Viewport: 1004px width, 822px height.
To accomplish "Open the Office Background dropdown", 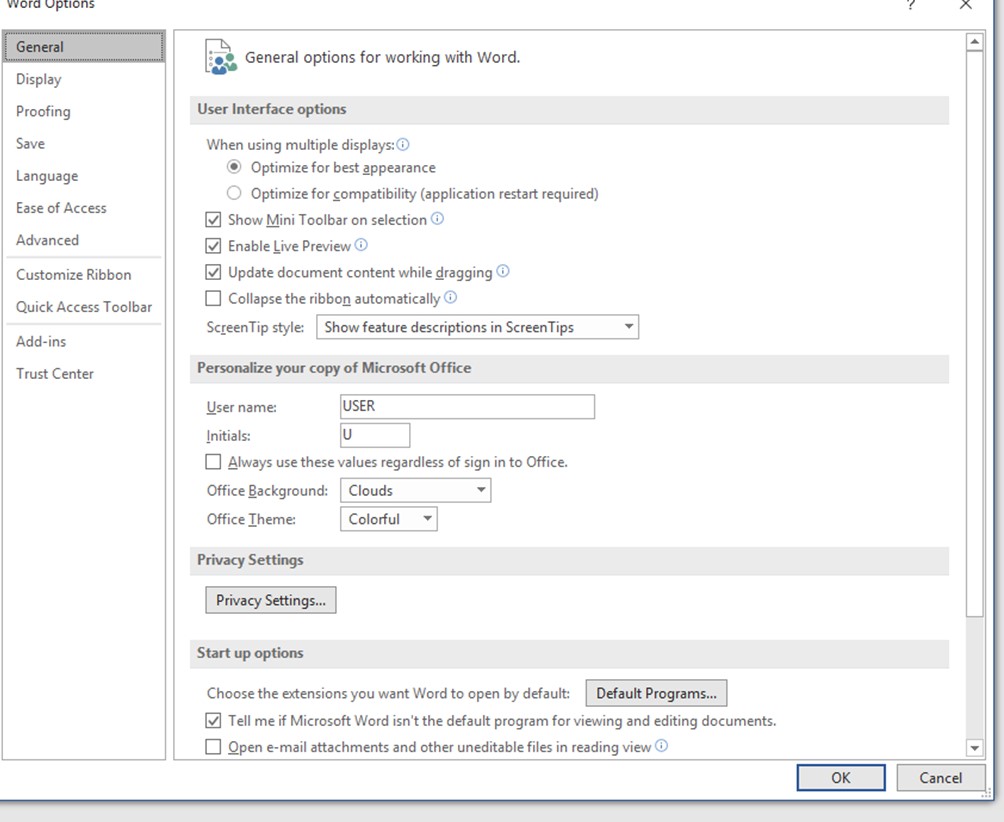I will click(416, 490).
